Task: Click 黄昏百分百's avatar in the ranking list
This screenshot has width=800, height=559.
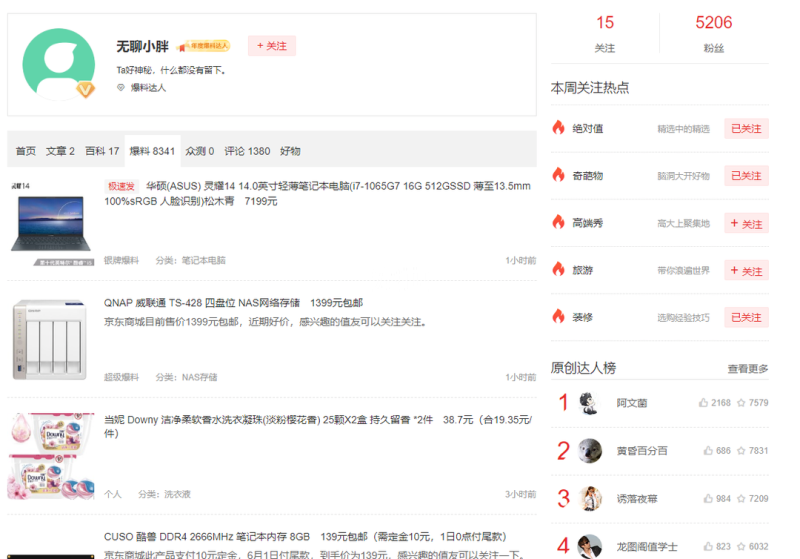Action: click(x=590, y=450)
